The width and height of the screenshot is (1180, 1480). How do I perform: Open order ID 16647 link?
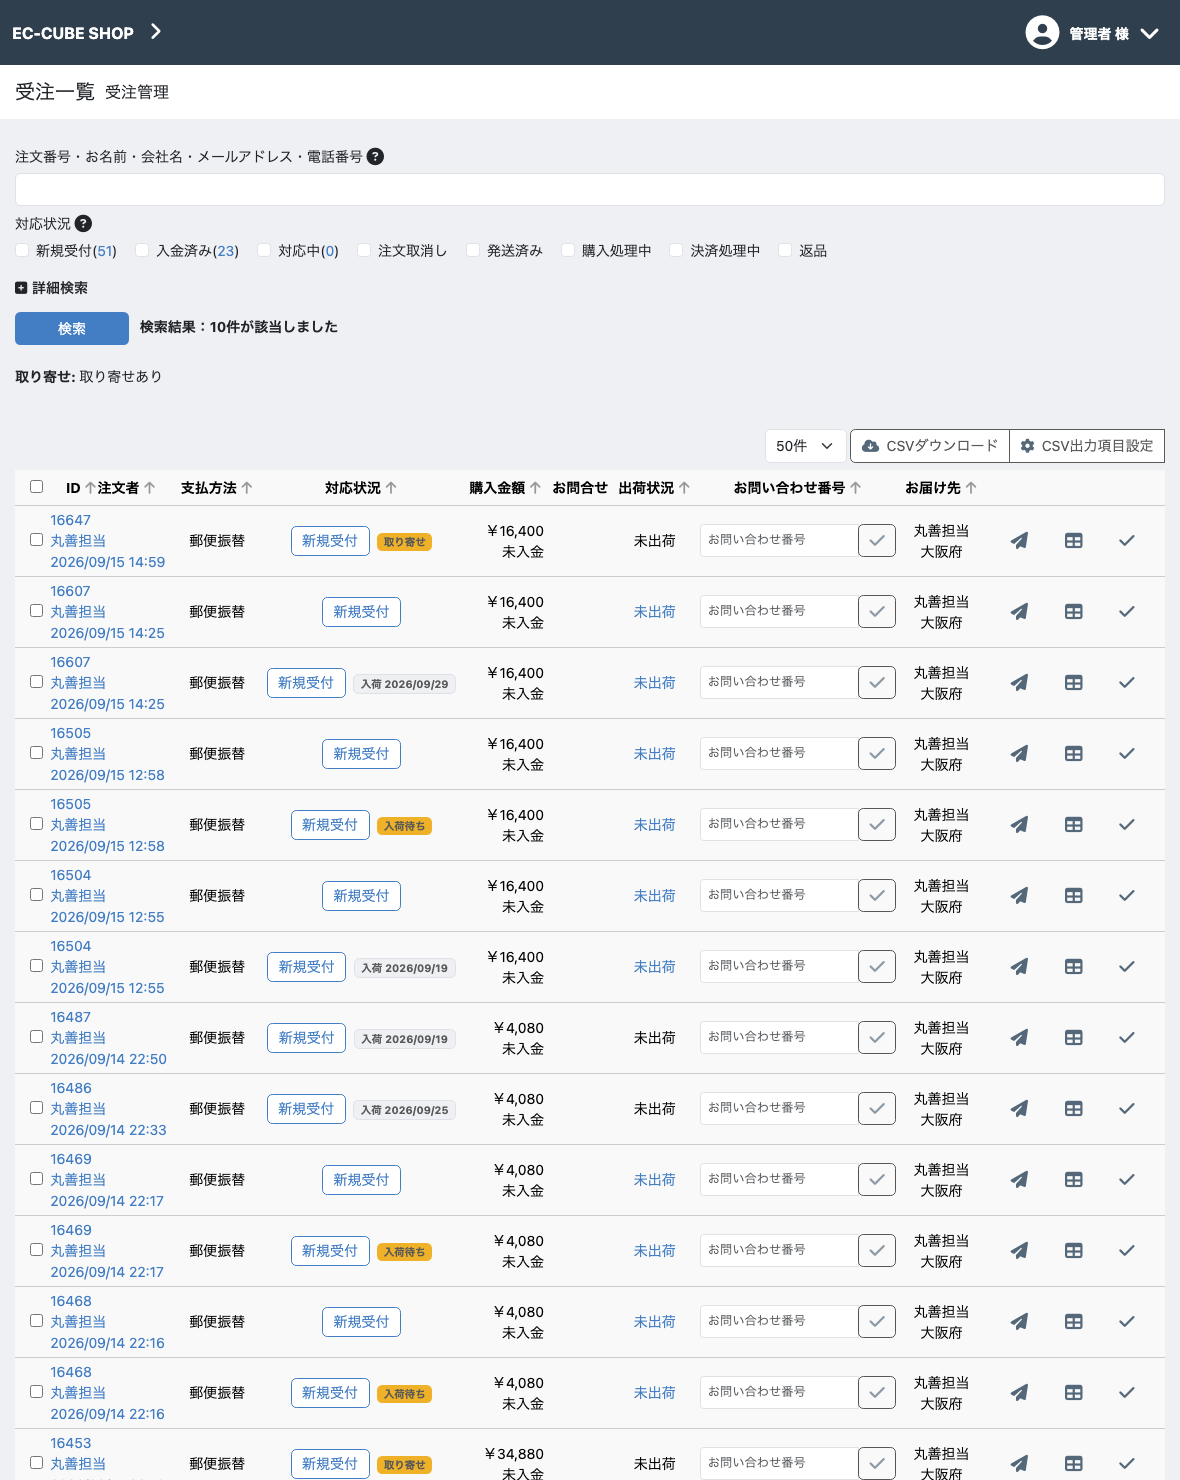(71, 520)
